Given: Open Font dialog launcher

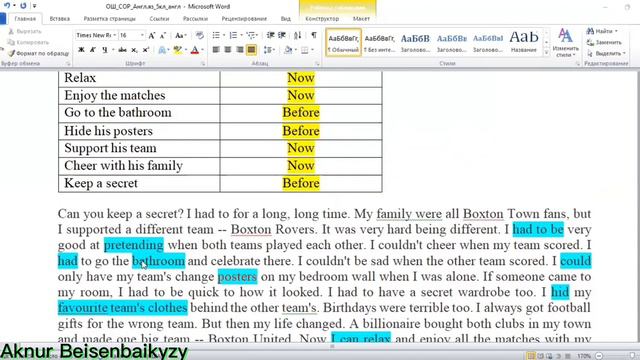Looking at the screenshot, I should coord(202,64).
